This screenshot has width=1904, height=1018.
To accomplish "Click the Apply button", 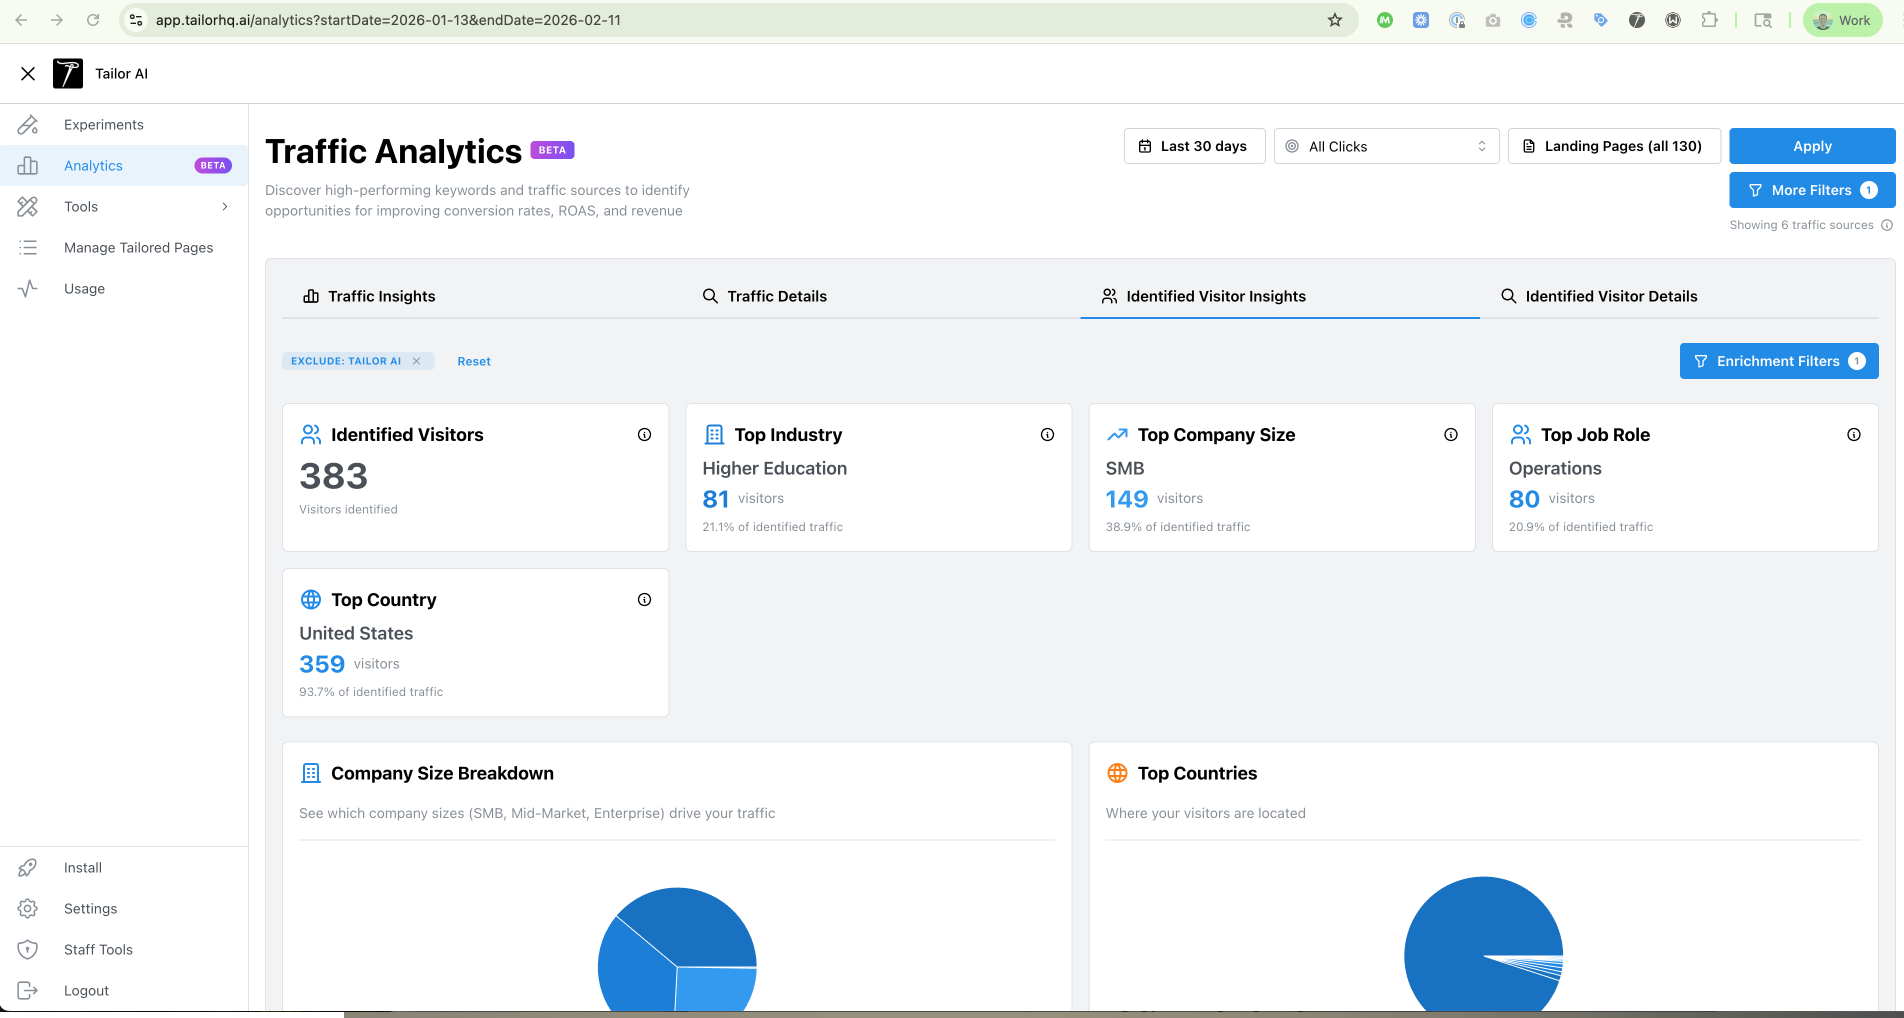I will (1811, 146).
